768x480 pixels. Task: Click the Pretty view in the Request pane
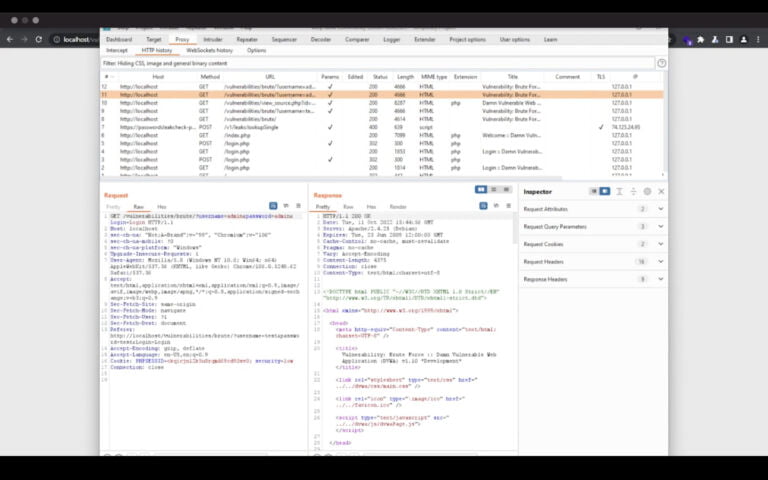[115, 206]
